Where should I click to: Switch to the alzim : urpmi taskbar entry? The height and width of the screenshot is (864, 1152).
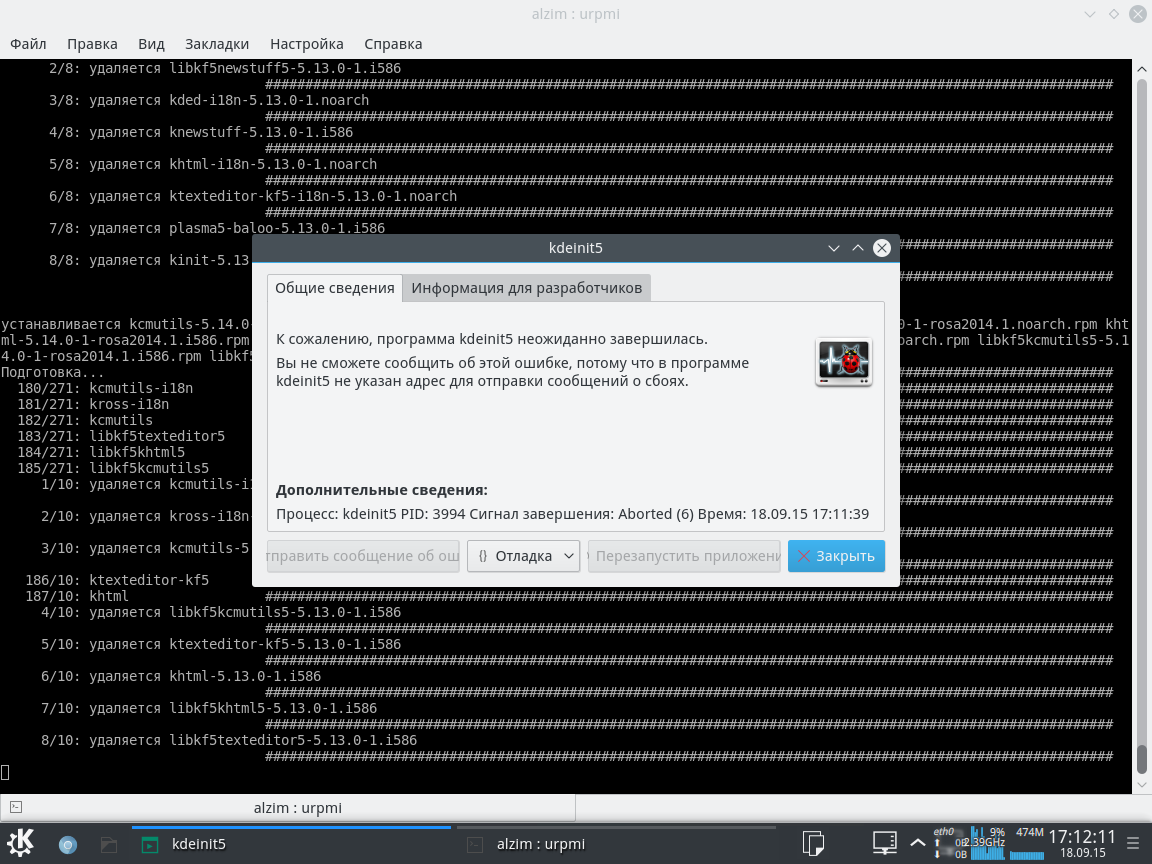tap(617, 844)
